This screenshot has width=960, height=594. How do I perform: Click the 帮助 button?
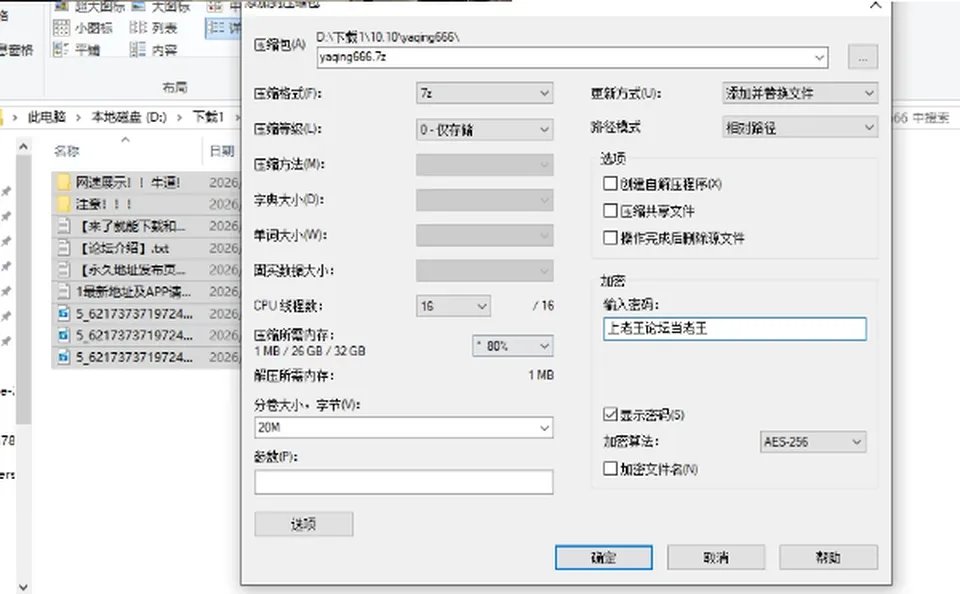(x=828, y=557)
